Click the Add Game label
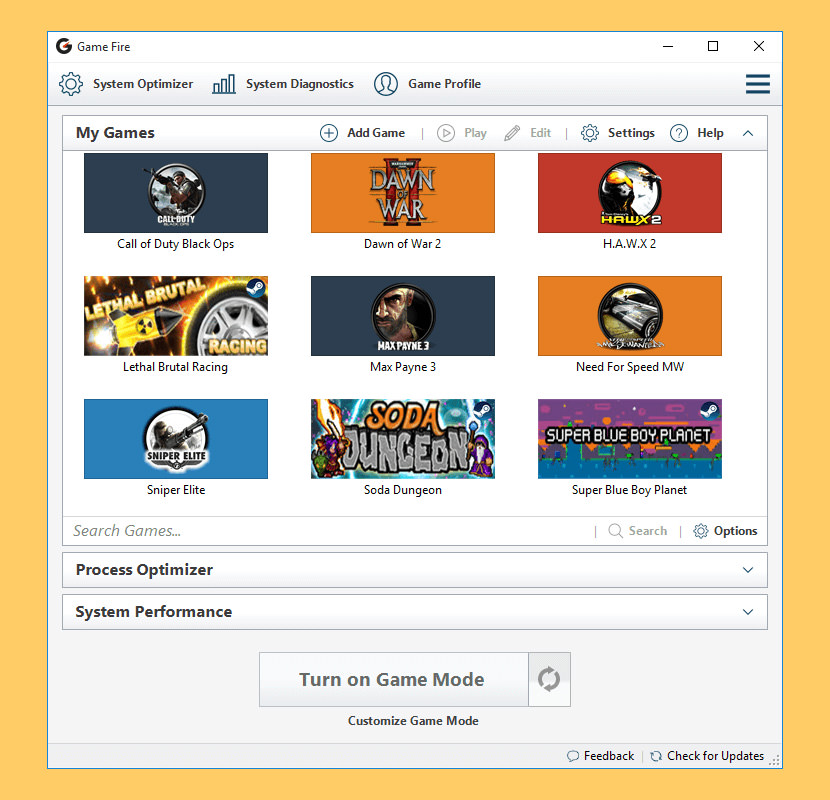The width and height of the screenshot is (830, 800). coord(376,133)
